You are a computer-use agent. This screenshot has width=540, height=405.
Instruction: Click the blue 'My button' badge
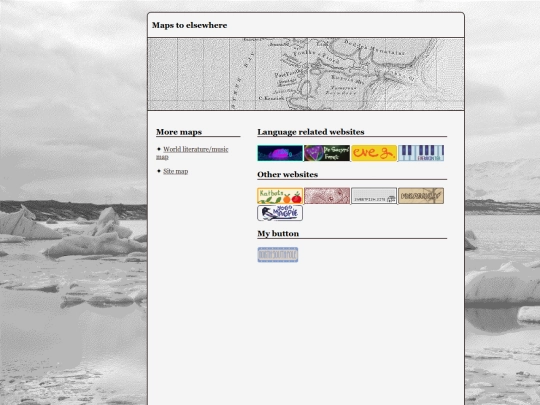click(x=278, y=255)
